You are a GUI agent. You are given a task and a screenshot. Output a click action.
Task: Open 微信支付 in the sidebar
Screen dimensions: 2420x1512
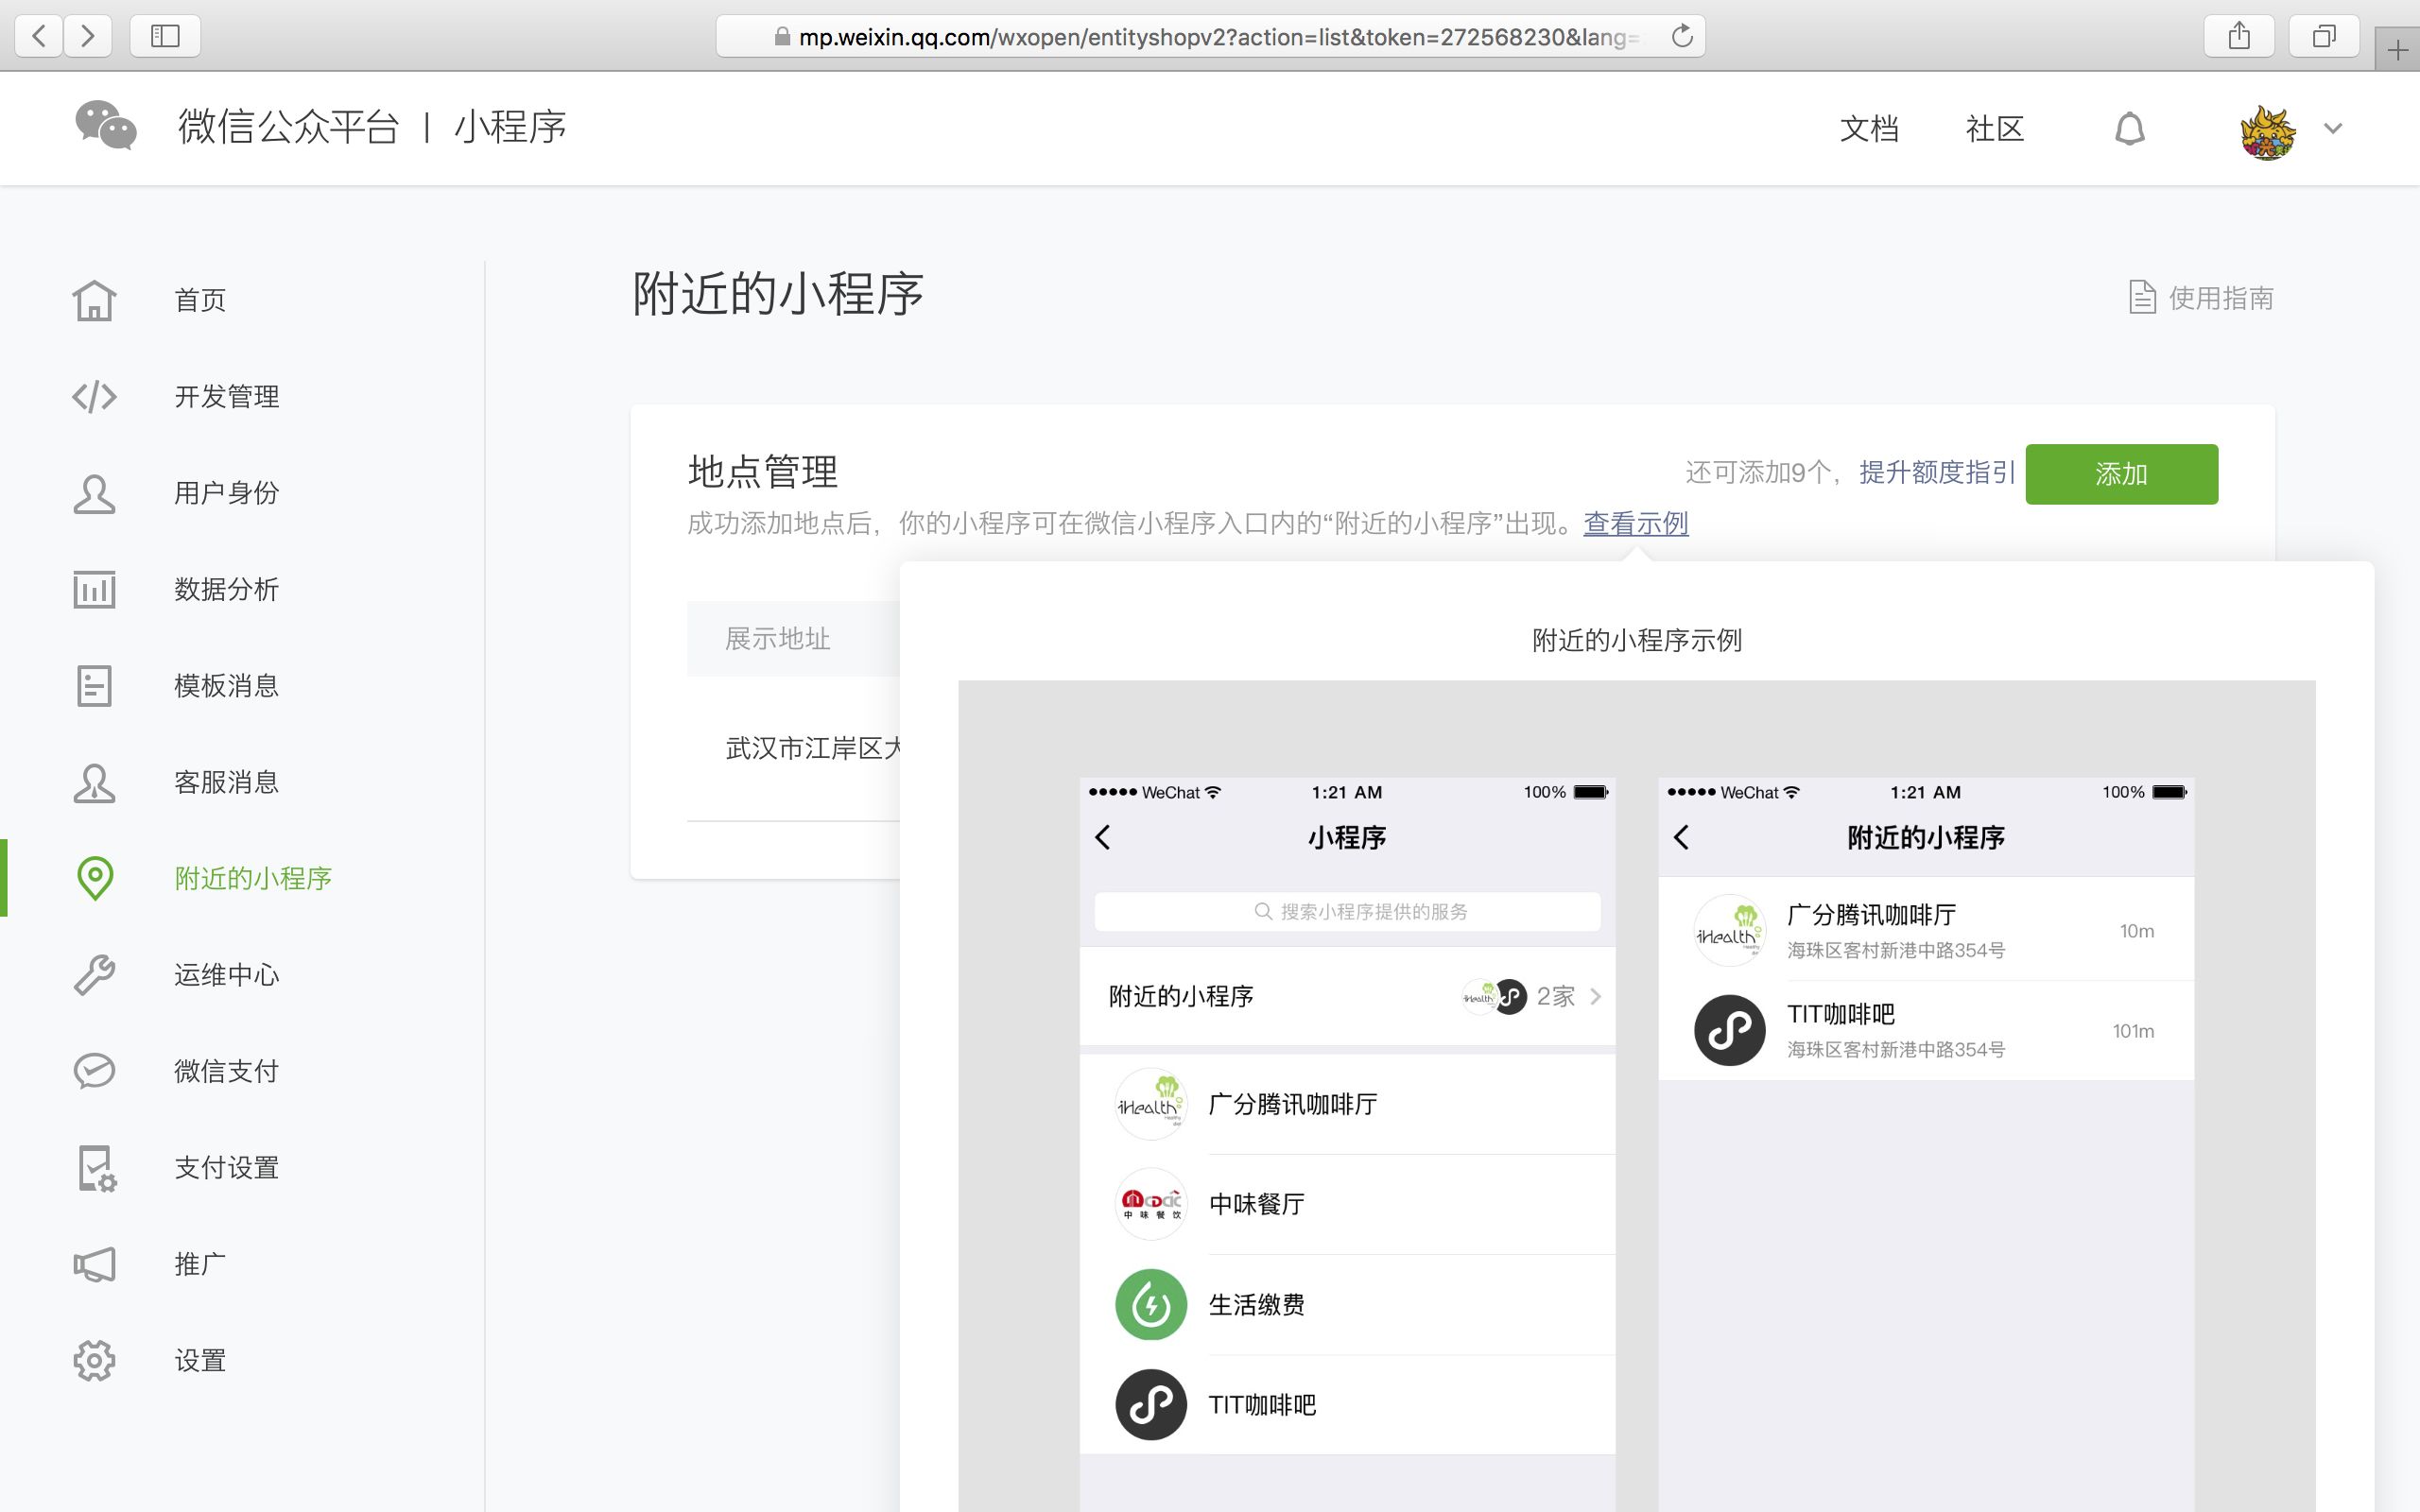coord(226,1071)
